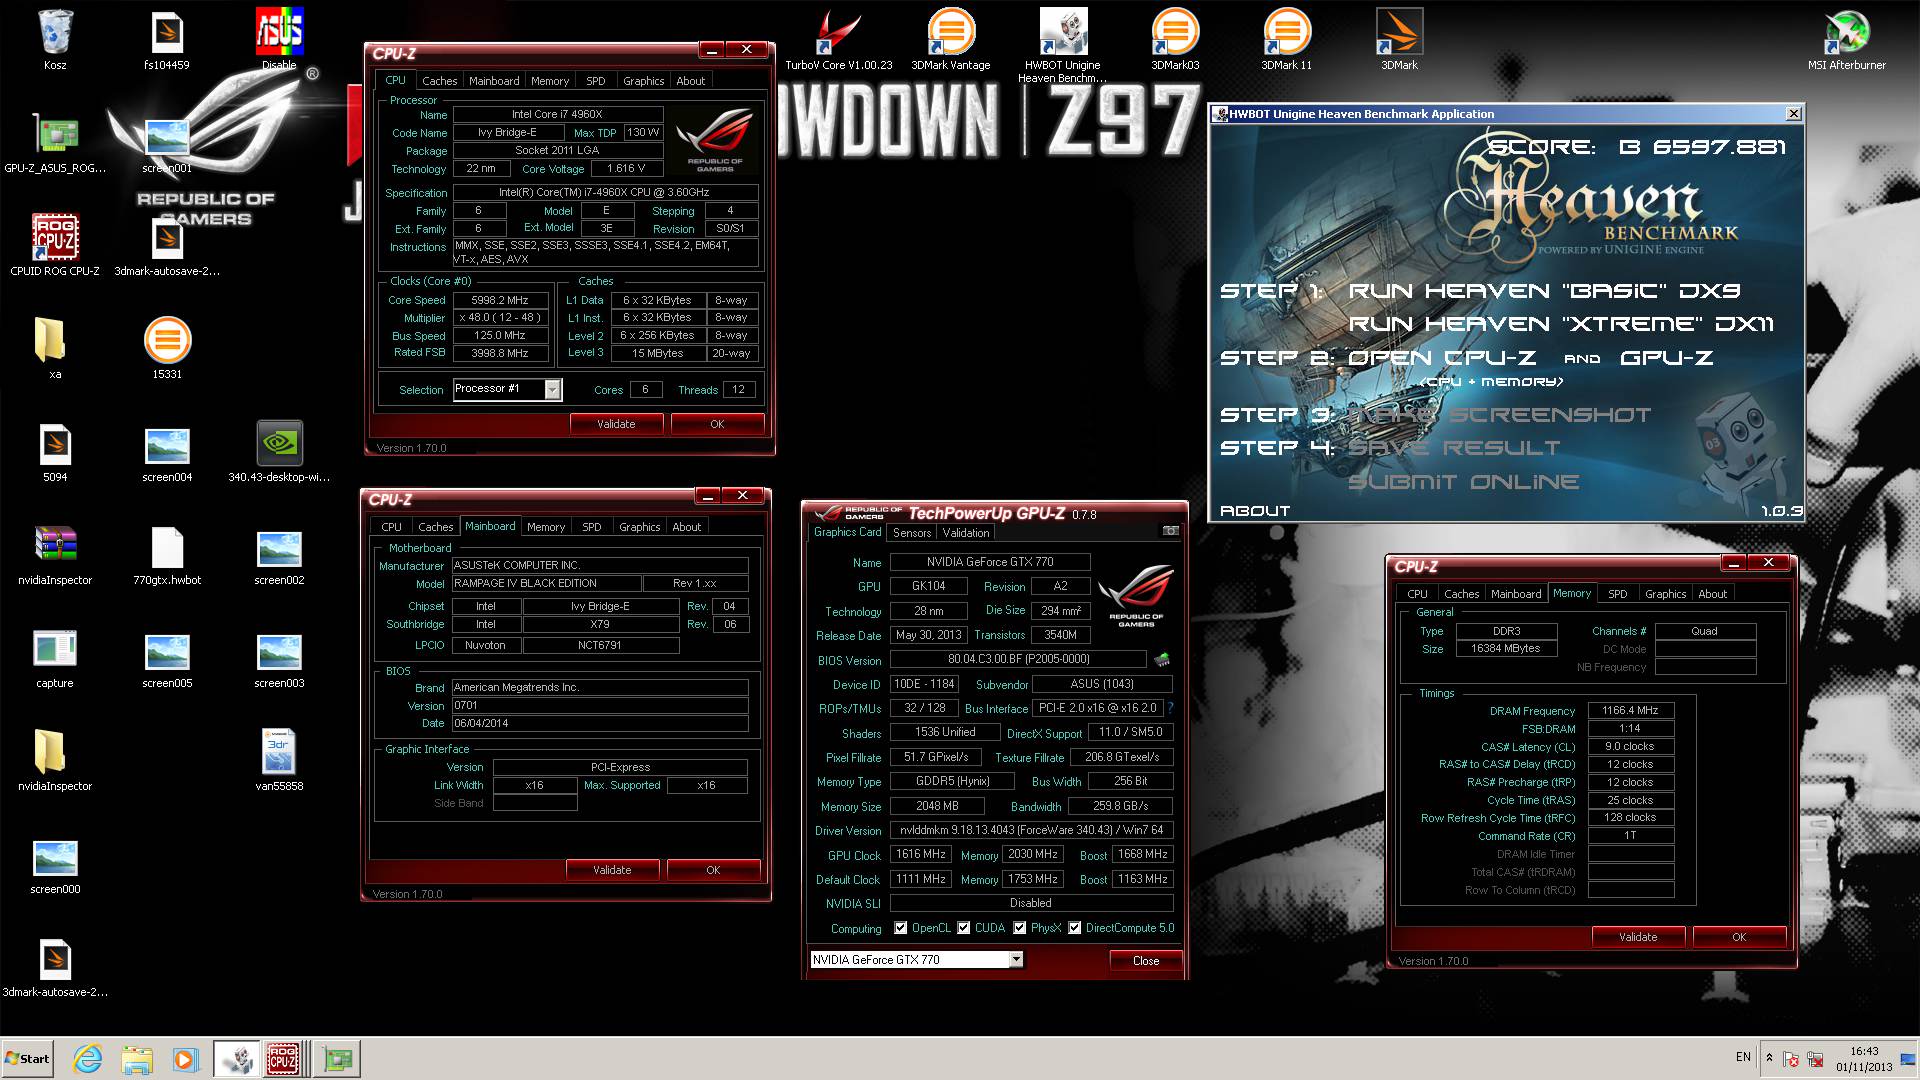Switch to GPU-Z taskbar button
Screen dimensions: 1920x1080
tap(337, 1059)
